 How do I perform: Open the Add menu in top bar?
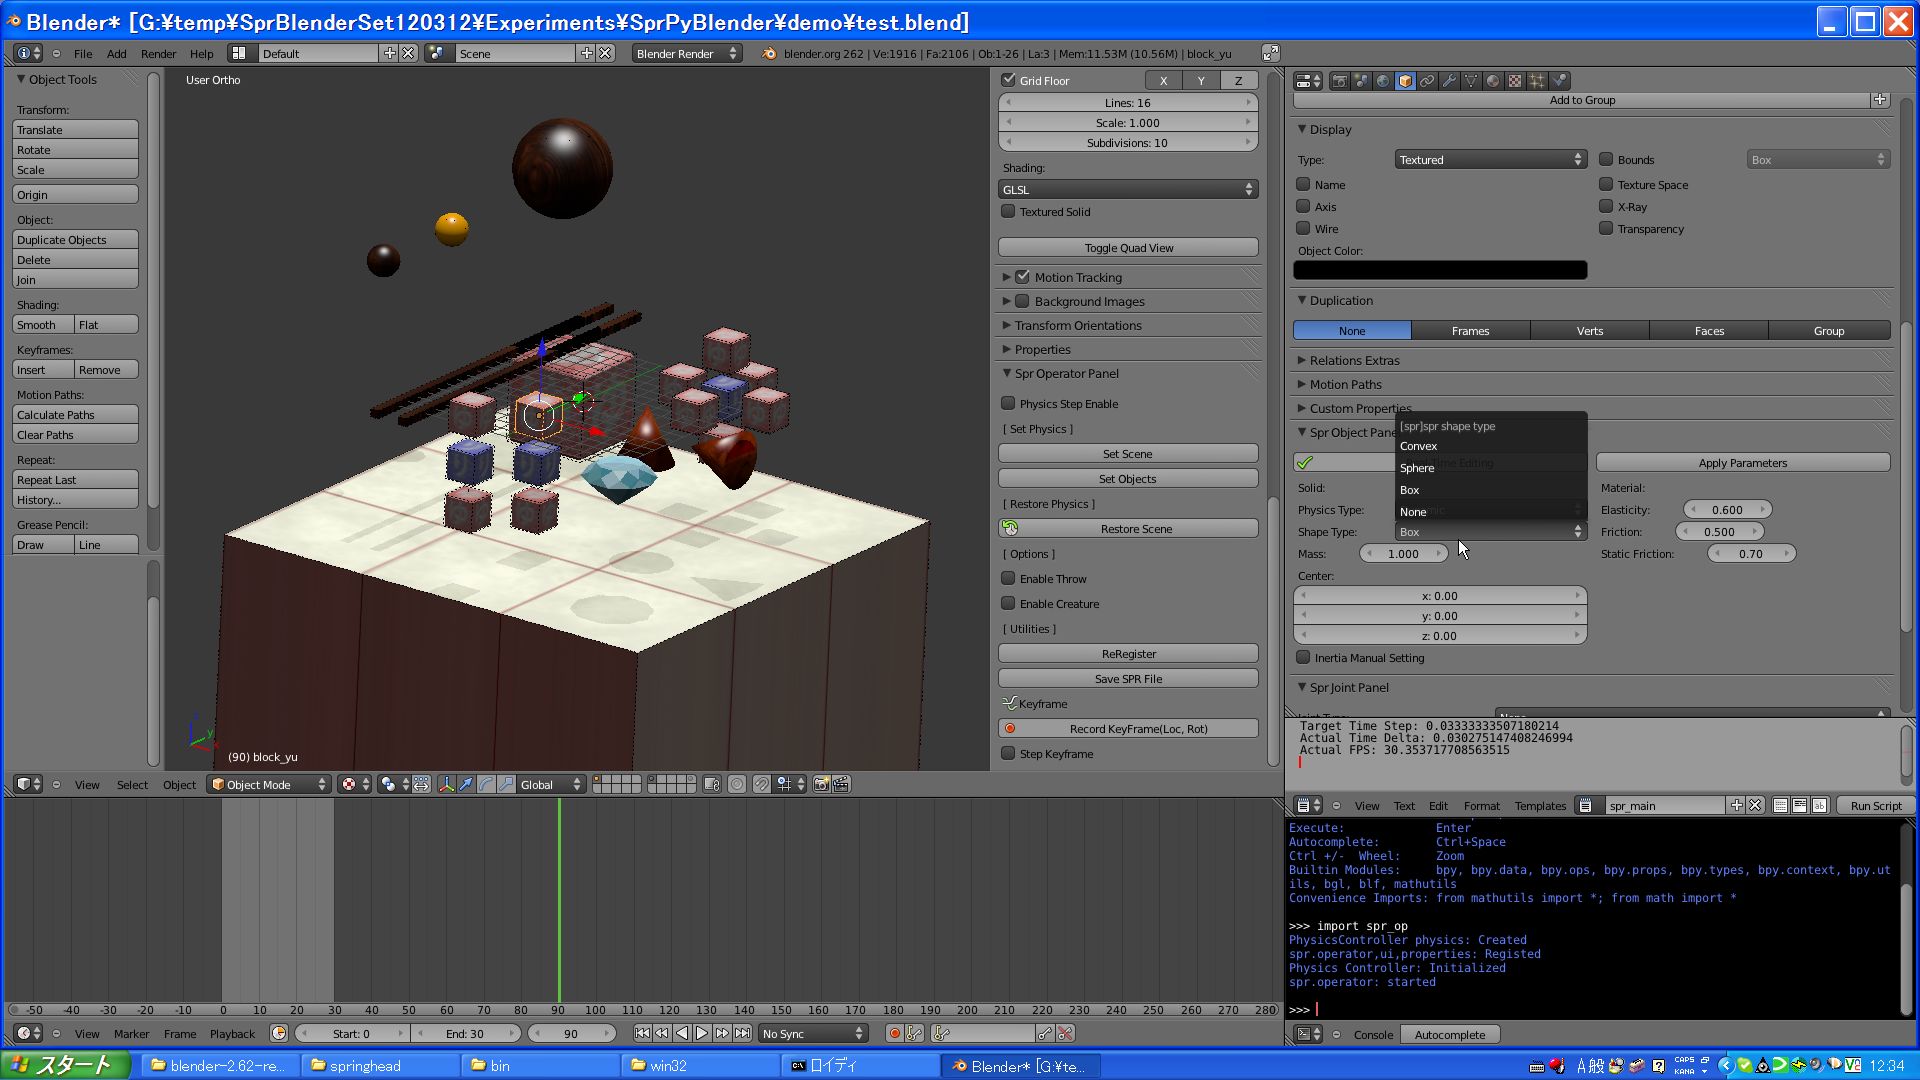(x=117, y=53)
